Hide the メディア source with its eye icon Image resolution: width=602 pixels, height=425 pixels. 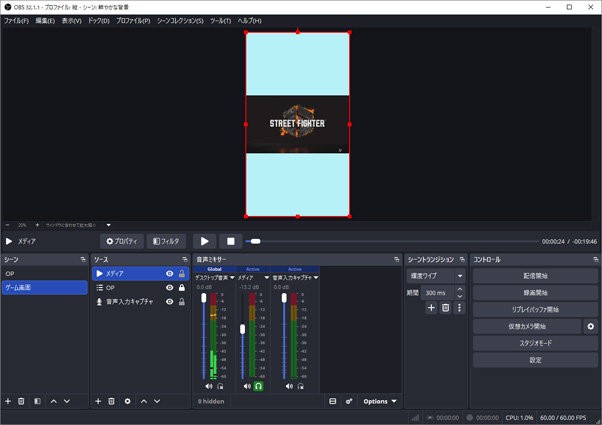(169, 274)
